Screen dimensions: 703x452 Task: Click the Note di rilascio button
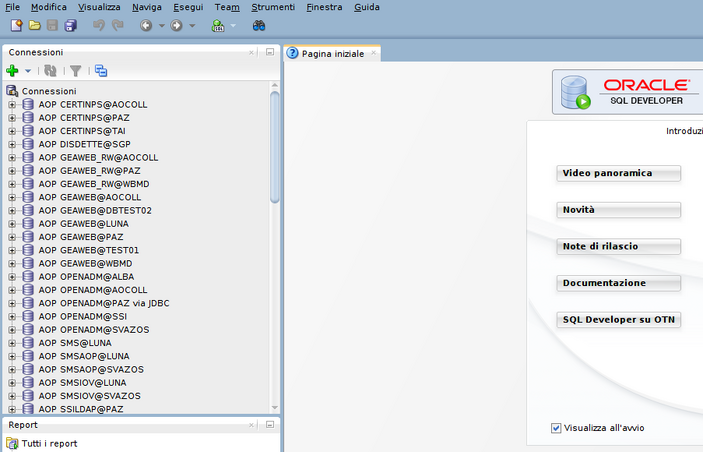tap(619, 247)
